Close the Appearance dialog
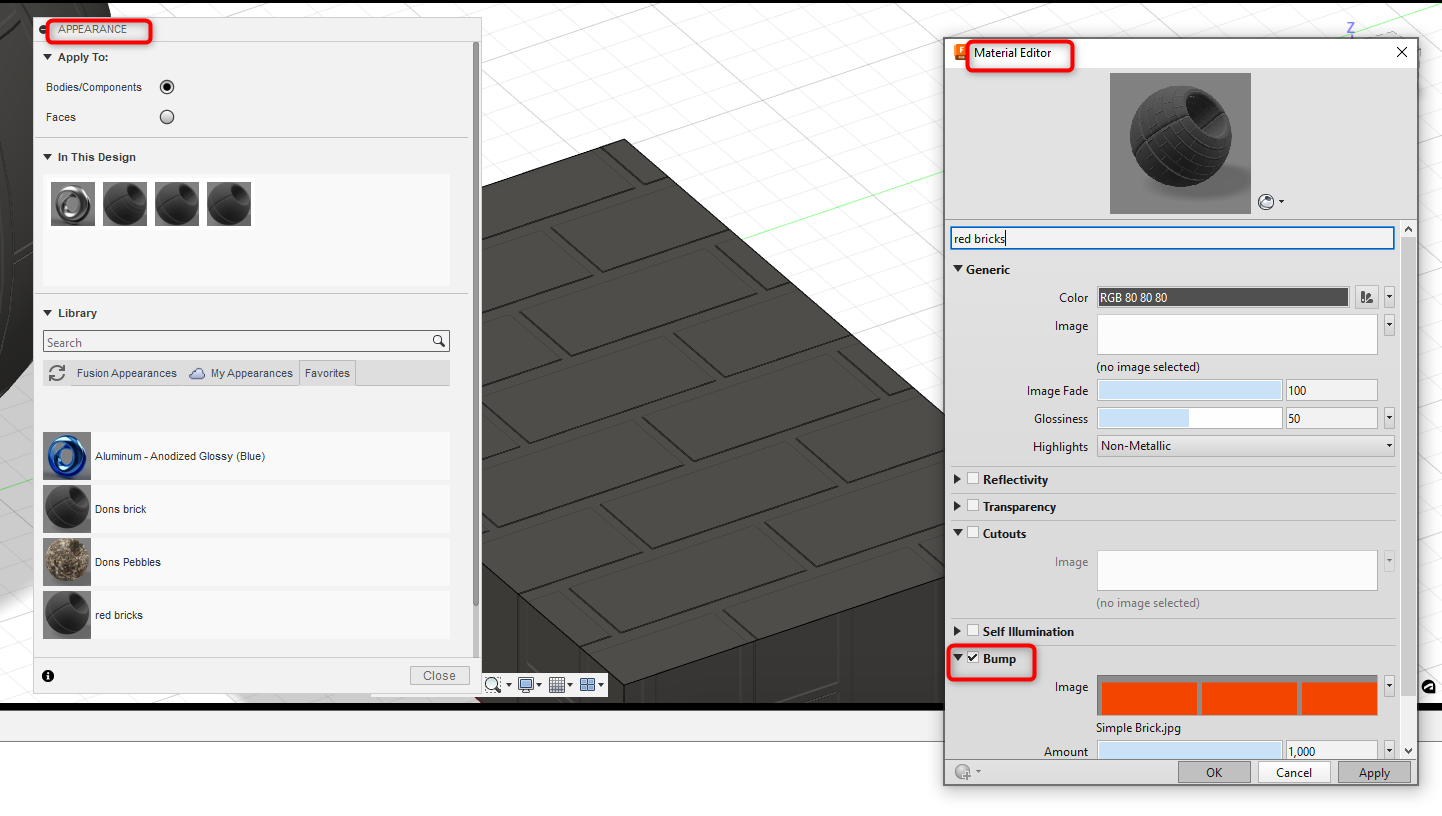This screenshot has width=1442, height=816. [439, 675]
